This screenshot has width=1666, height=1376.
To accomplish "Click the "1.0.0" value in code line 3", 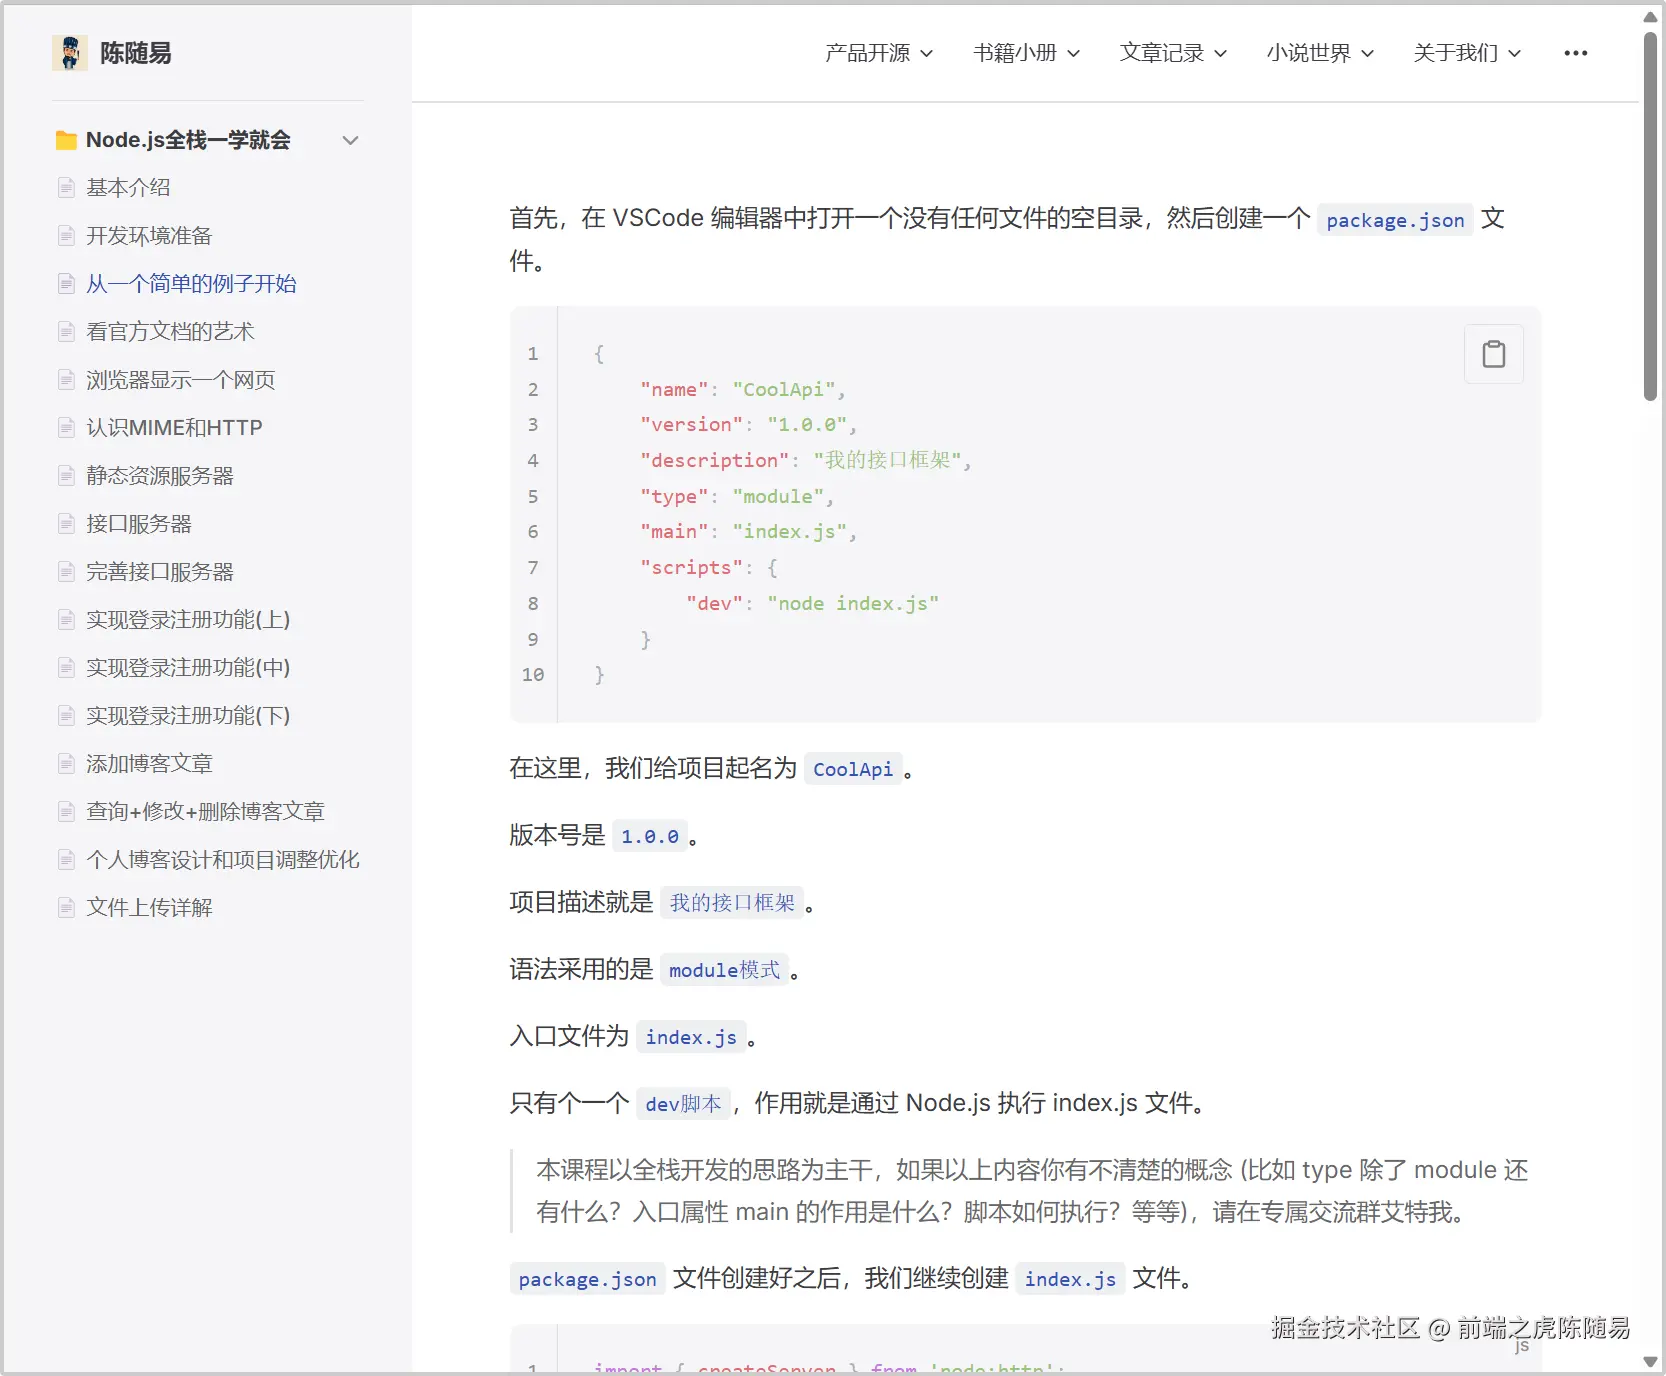I will [x=807, y=425].
